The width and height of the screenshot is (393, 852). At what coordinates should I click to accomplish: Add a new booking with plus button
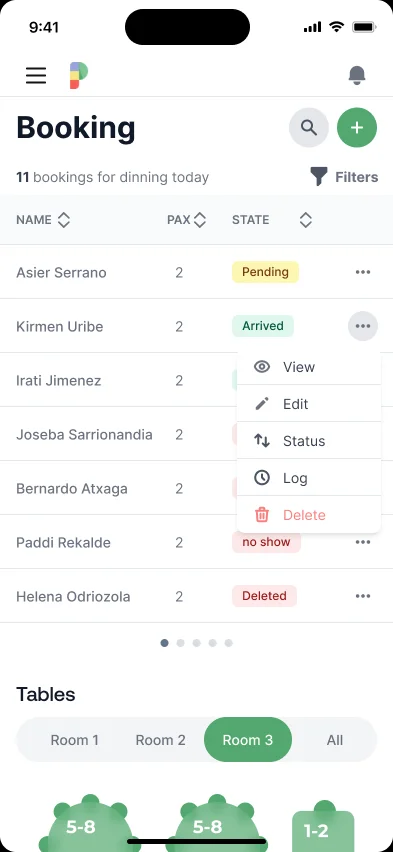pos(357,128)
